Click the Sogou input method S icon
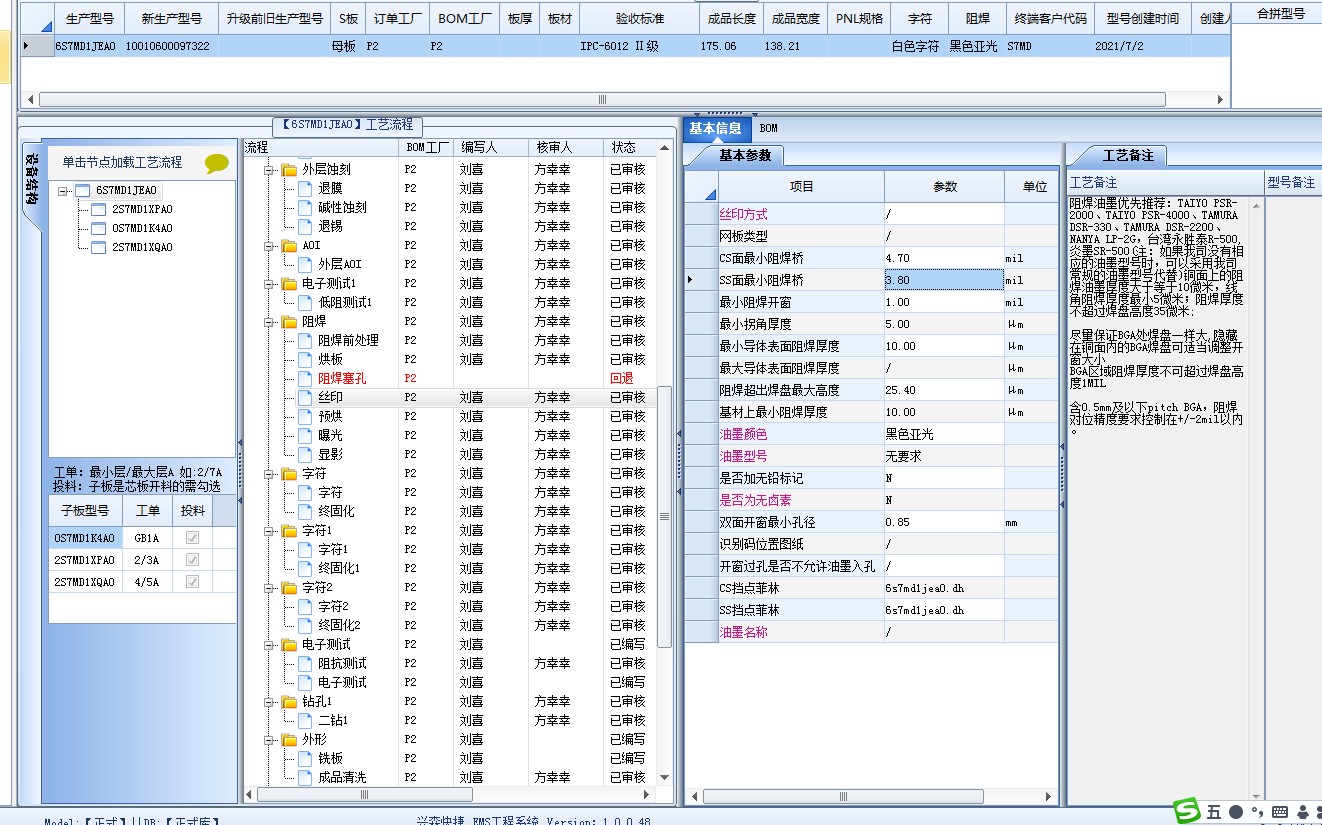This screenshot has height=825, width=1322. tap(1187, 811)
